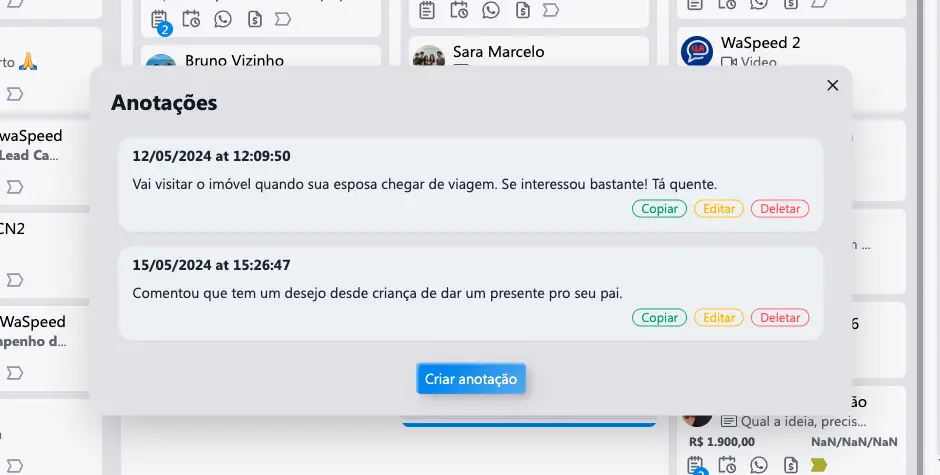Image resolution: width=940 pixels, height=475 pixels.
Task: Click the Anotações dialog heading
Action: (164, 103)
